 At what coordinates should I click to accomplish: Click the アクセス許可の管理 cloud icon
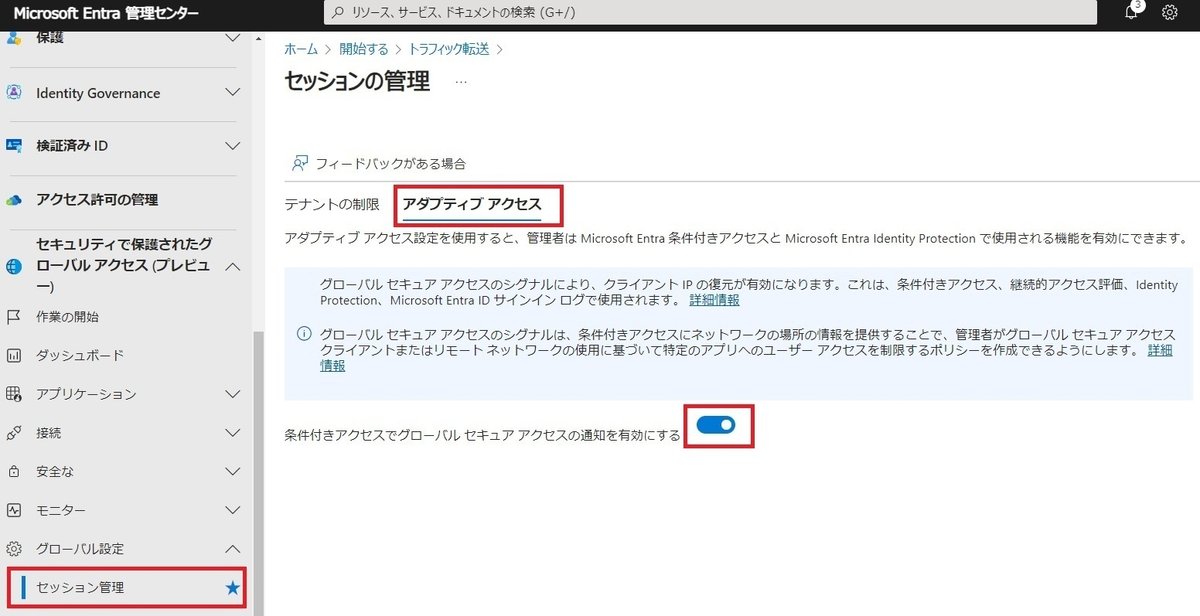14,199
